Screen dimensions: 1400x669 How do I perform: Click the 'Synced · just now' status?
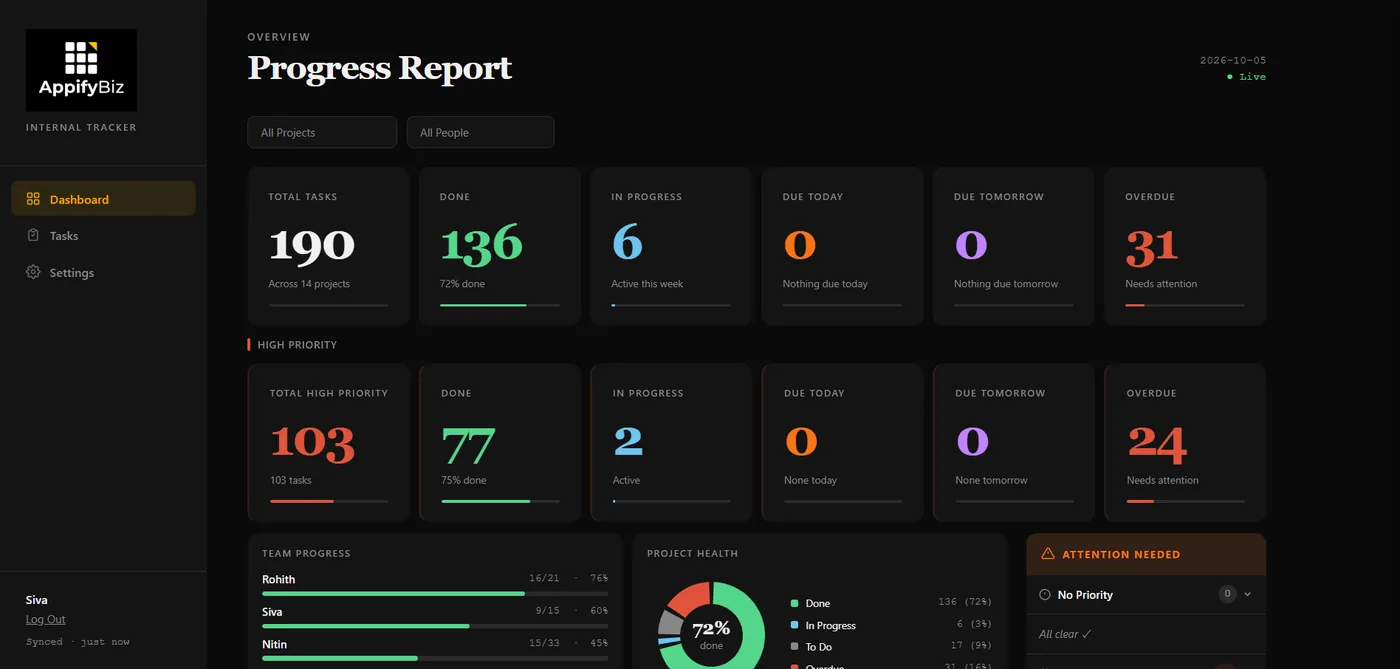click(78, 642)
